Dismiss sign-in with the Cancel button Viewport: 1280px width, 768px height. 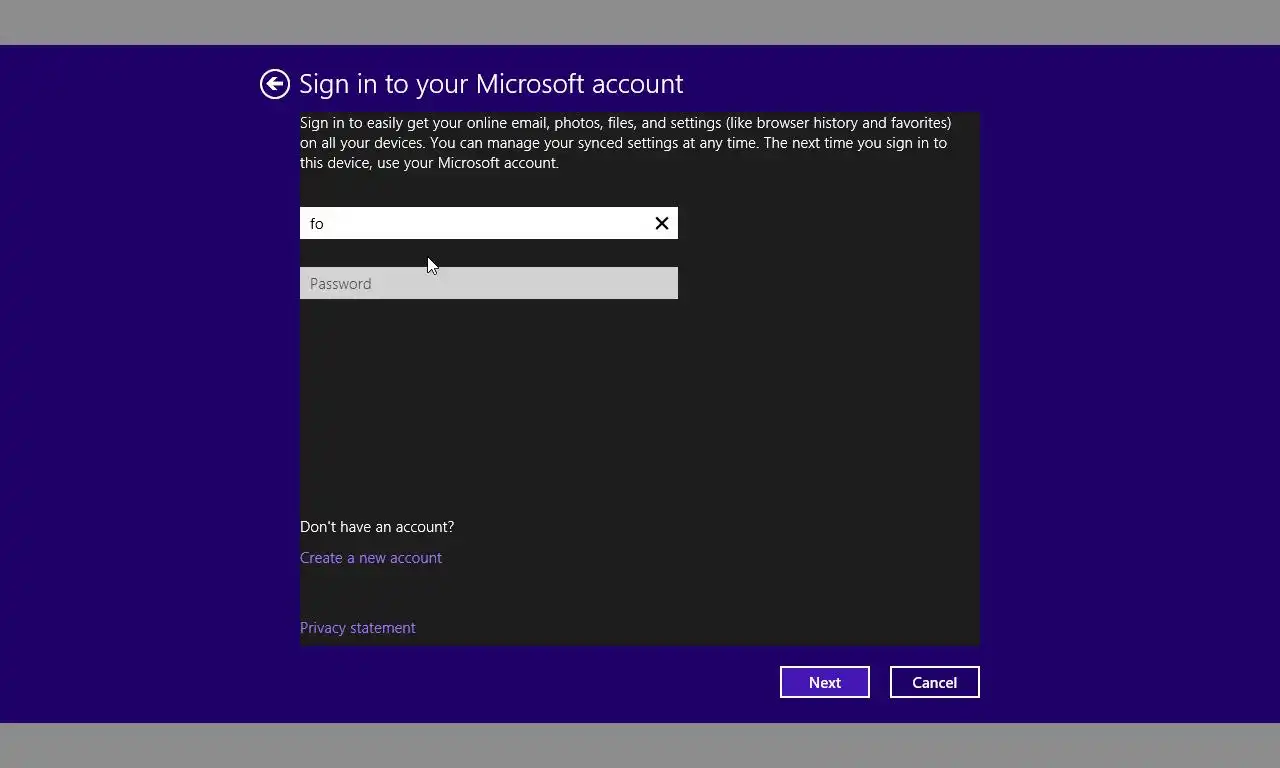[x=935, y=682]
